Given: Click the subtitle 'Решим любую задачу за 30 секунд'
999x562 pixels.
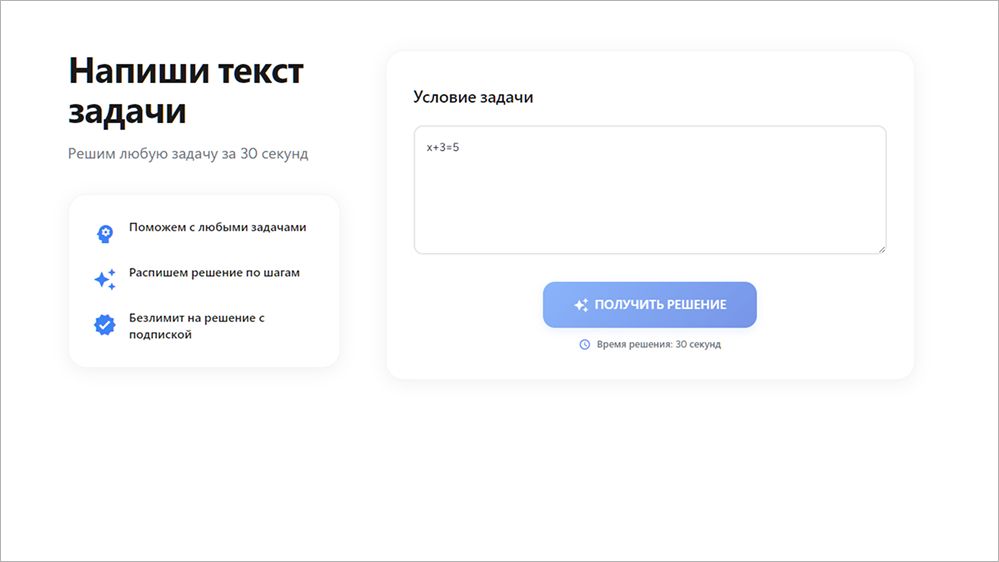Looking at the screenshot, I should click(188, 154).
